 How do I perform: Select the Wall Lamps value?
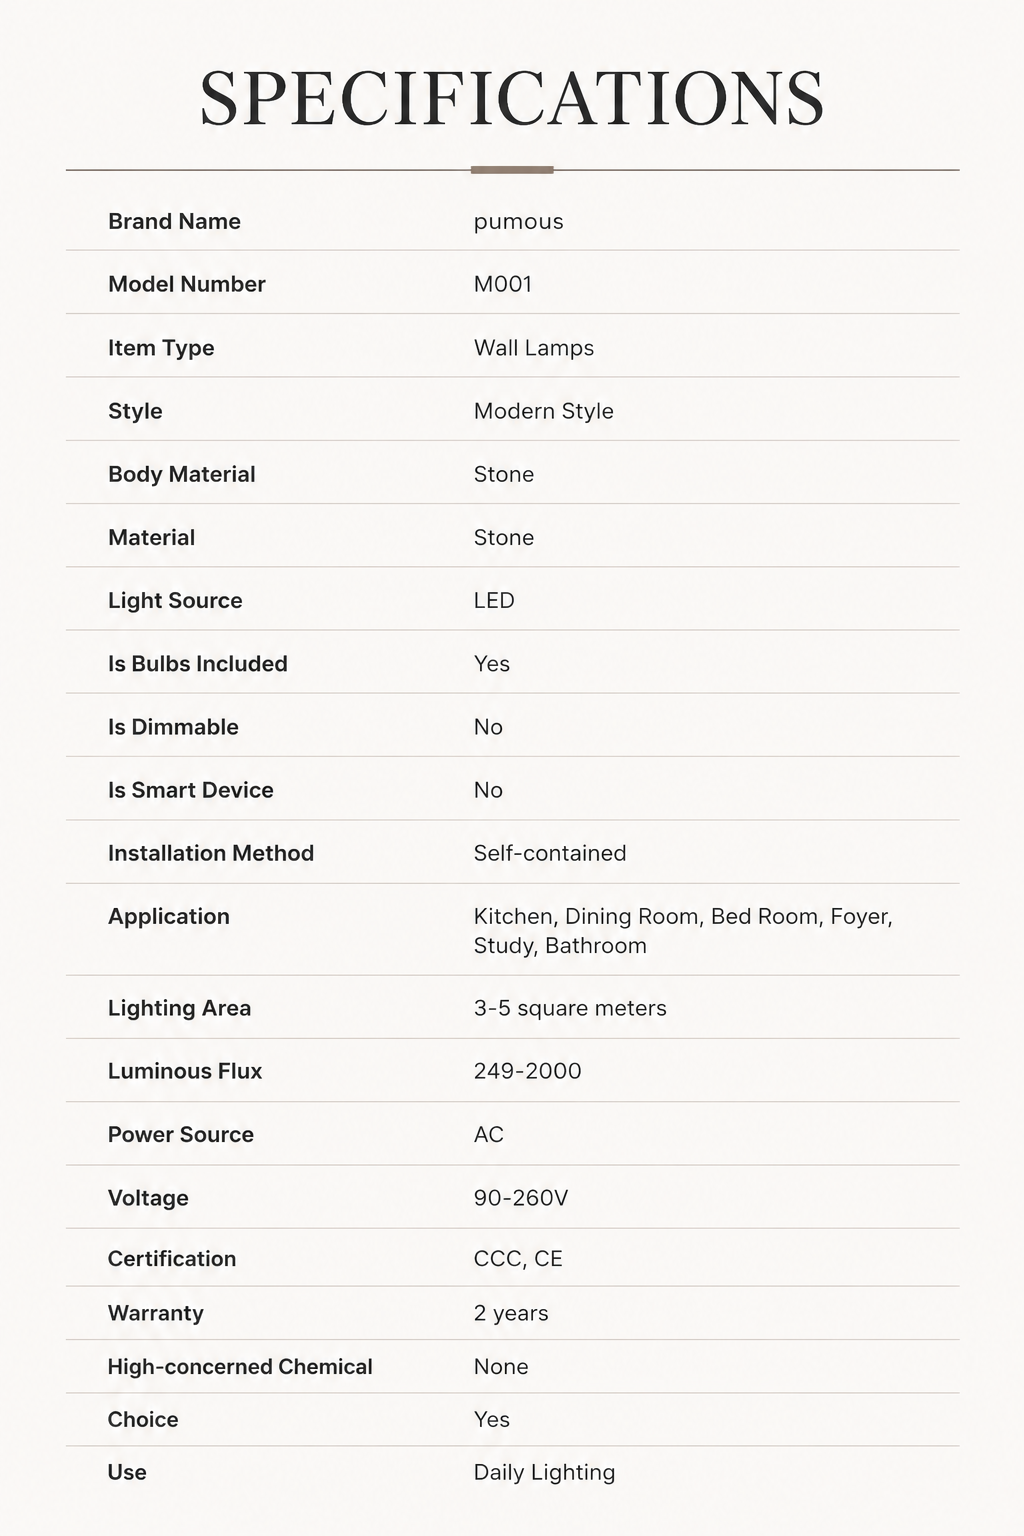coord(534,348)
